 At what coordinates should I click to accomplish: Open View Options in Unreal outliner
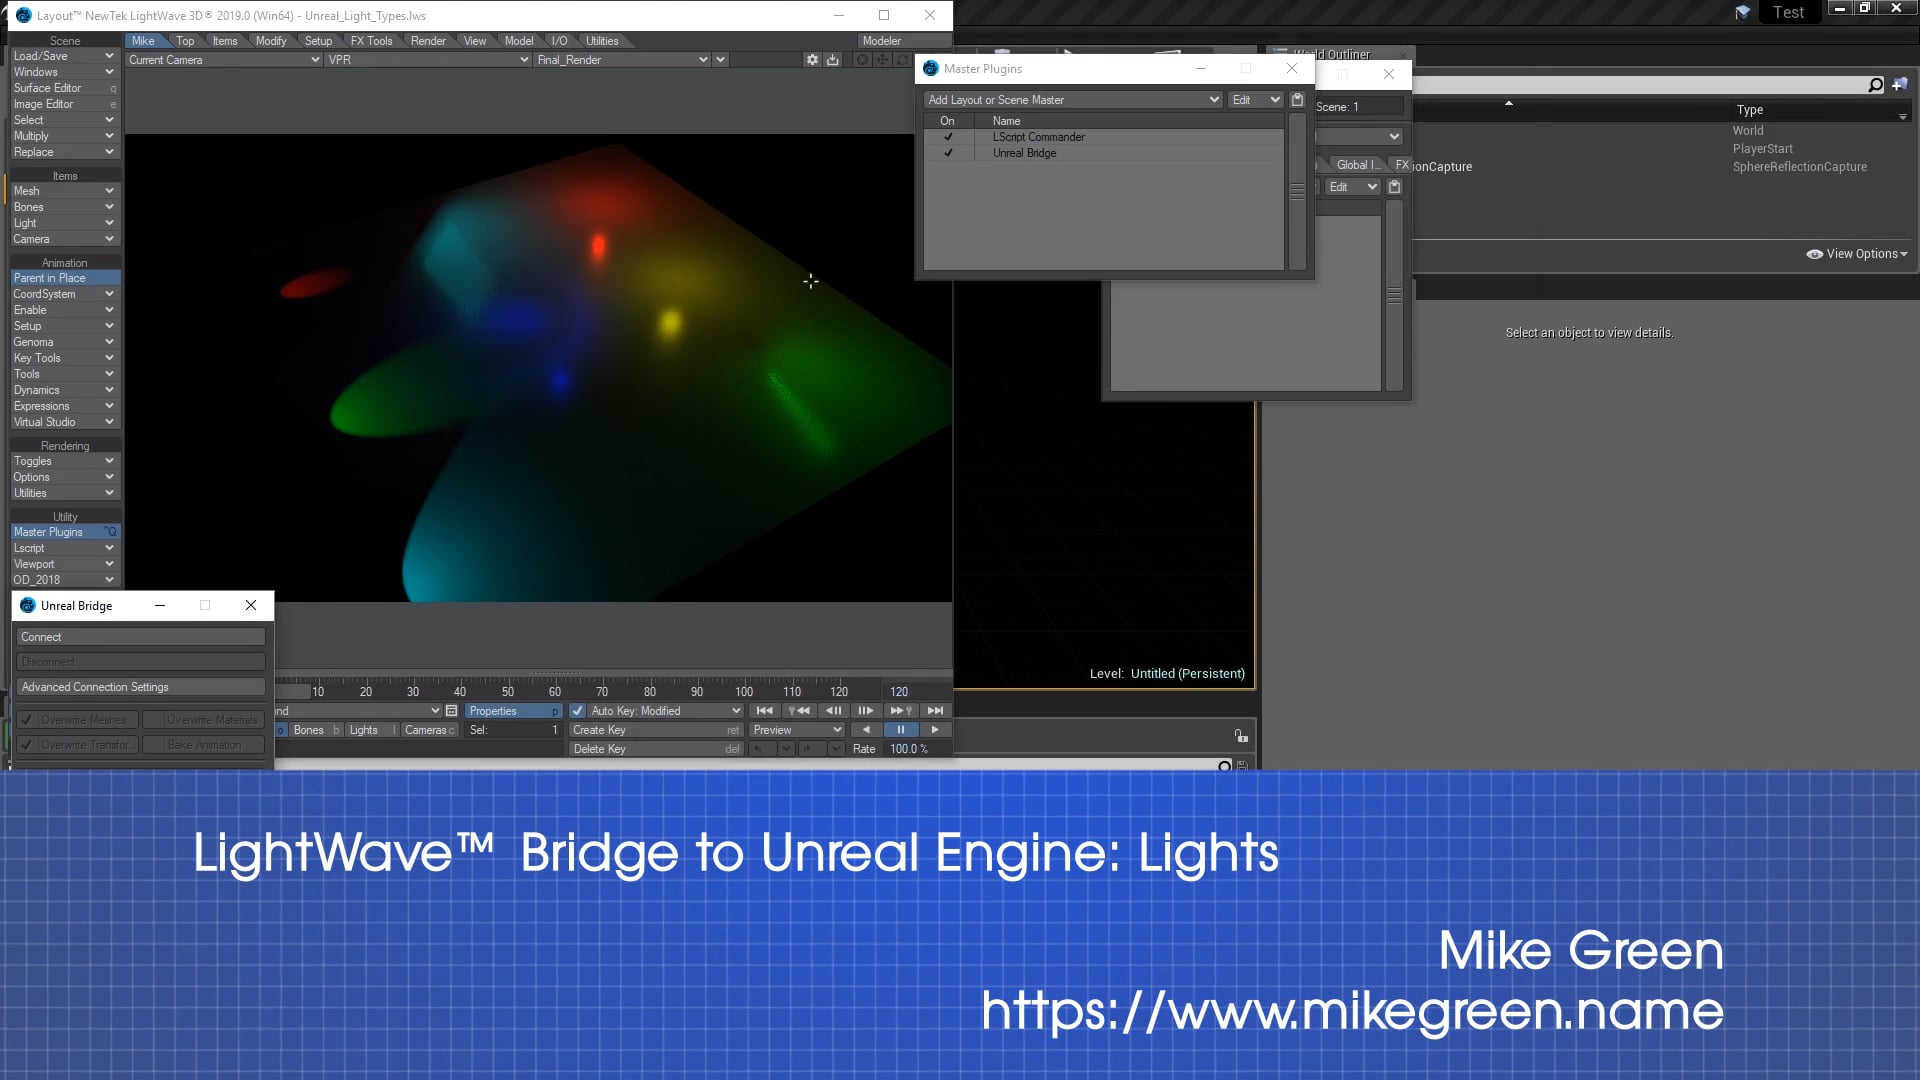tap(1857, 254)
